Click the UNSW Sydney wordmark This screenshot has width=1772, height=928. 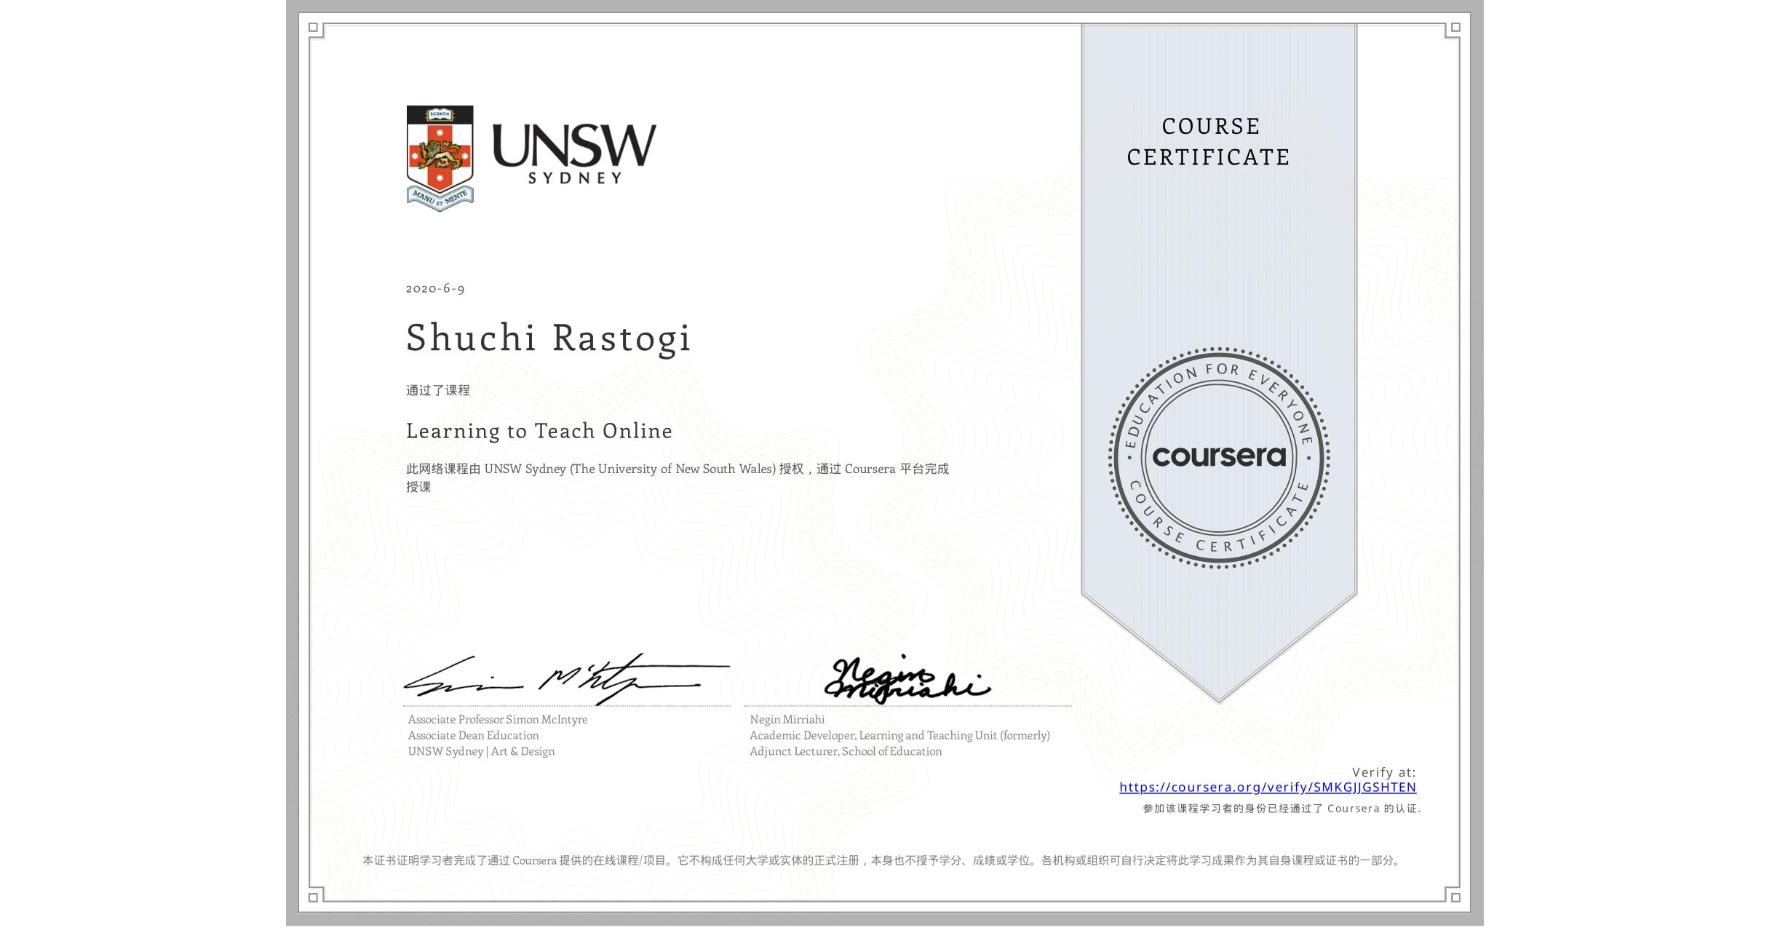point(574,154)
